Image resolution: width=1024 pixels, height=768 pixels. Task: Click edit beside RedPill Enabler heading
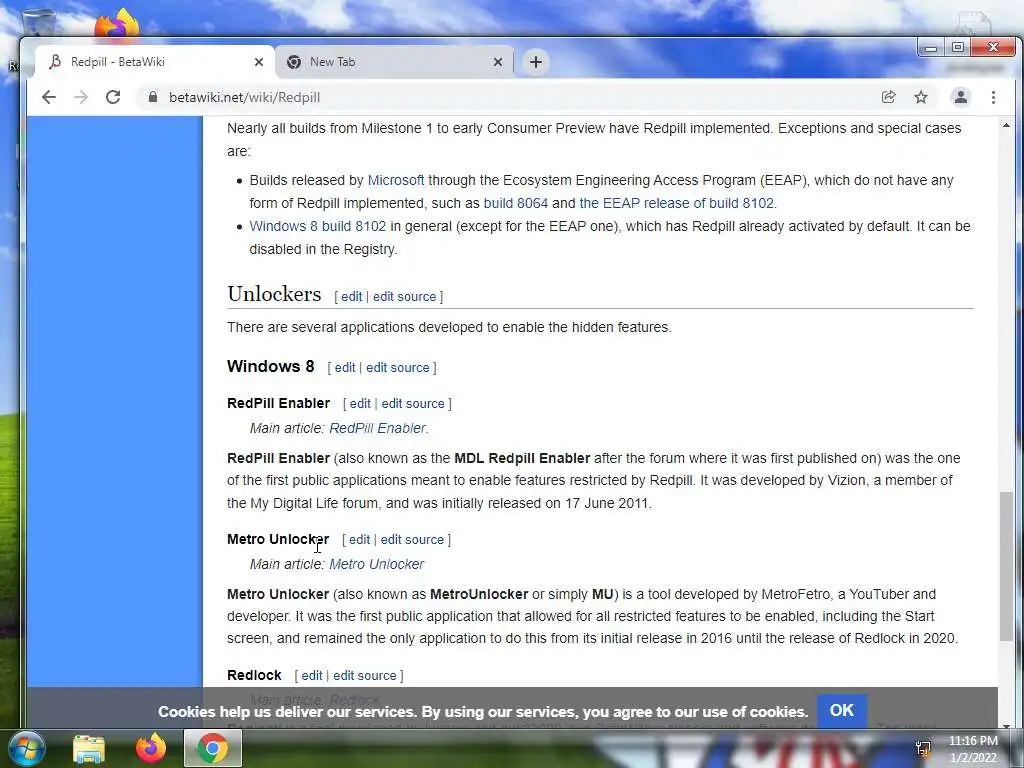coord(360,404)
